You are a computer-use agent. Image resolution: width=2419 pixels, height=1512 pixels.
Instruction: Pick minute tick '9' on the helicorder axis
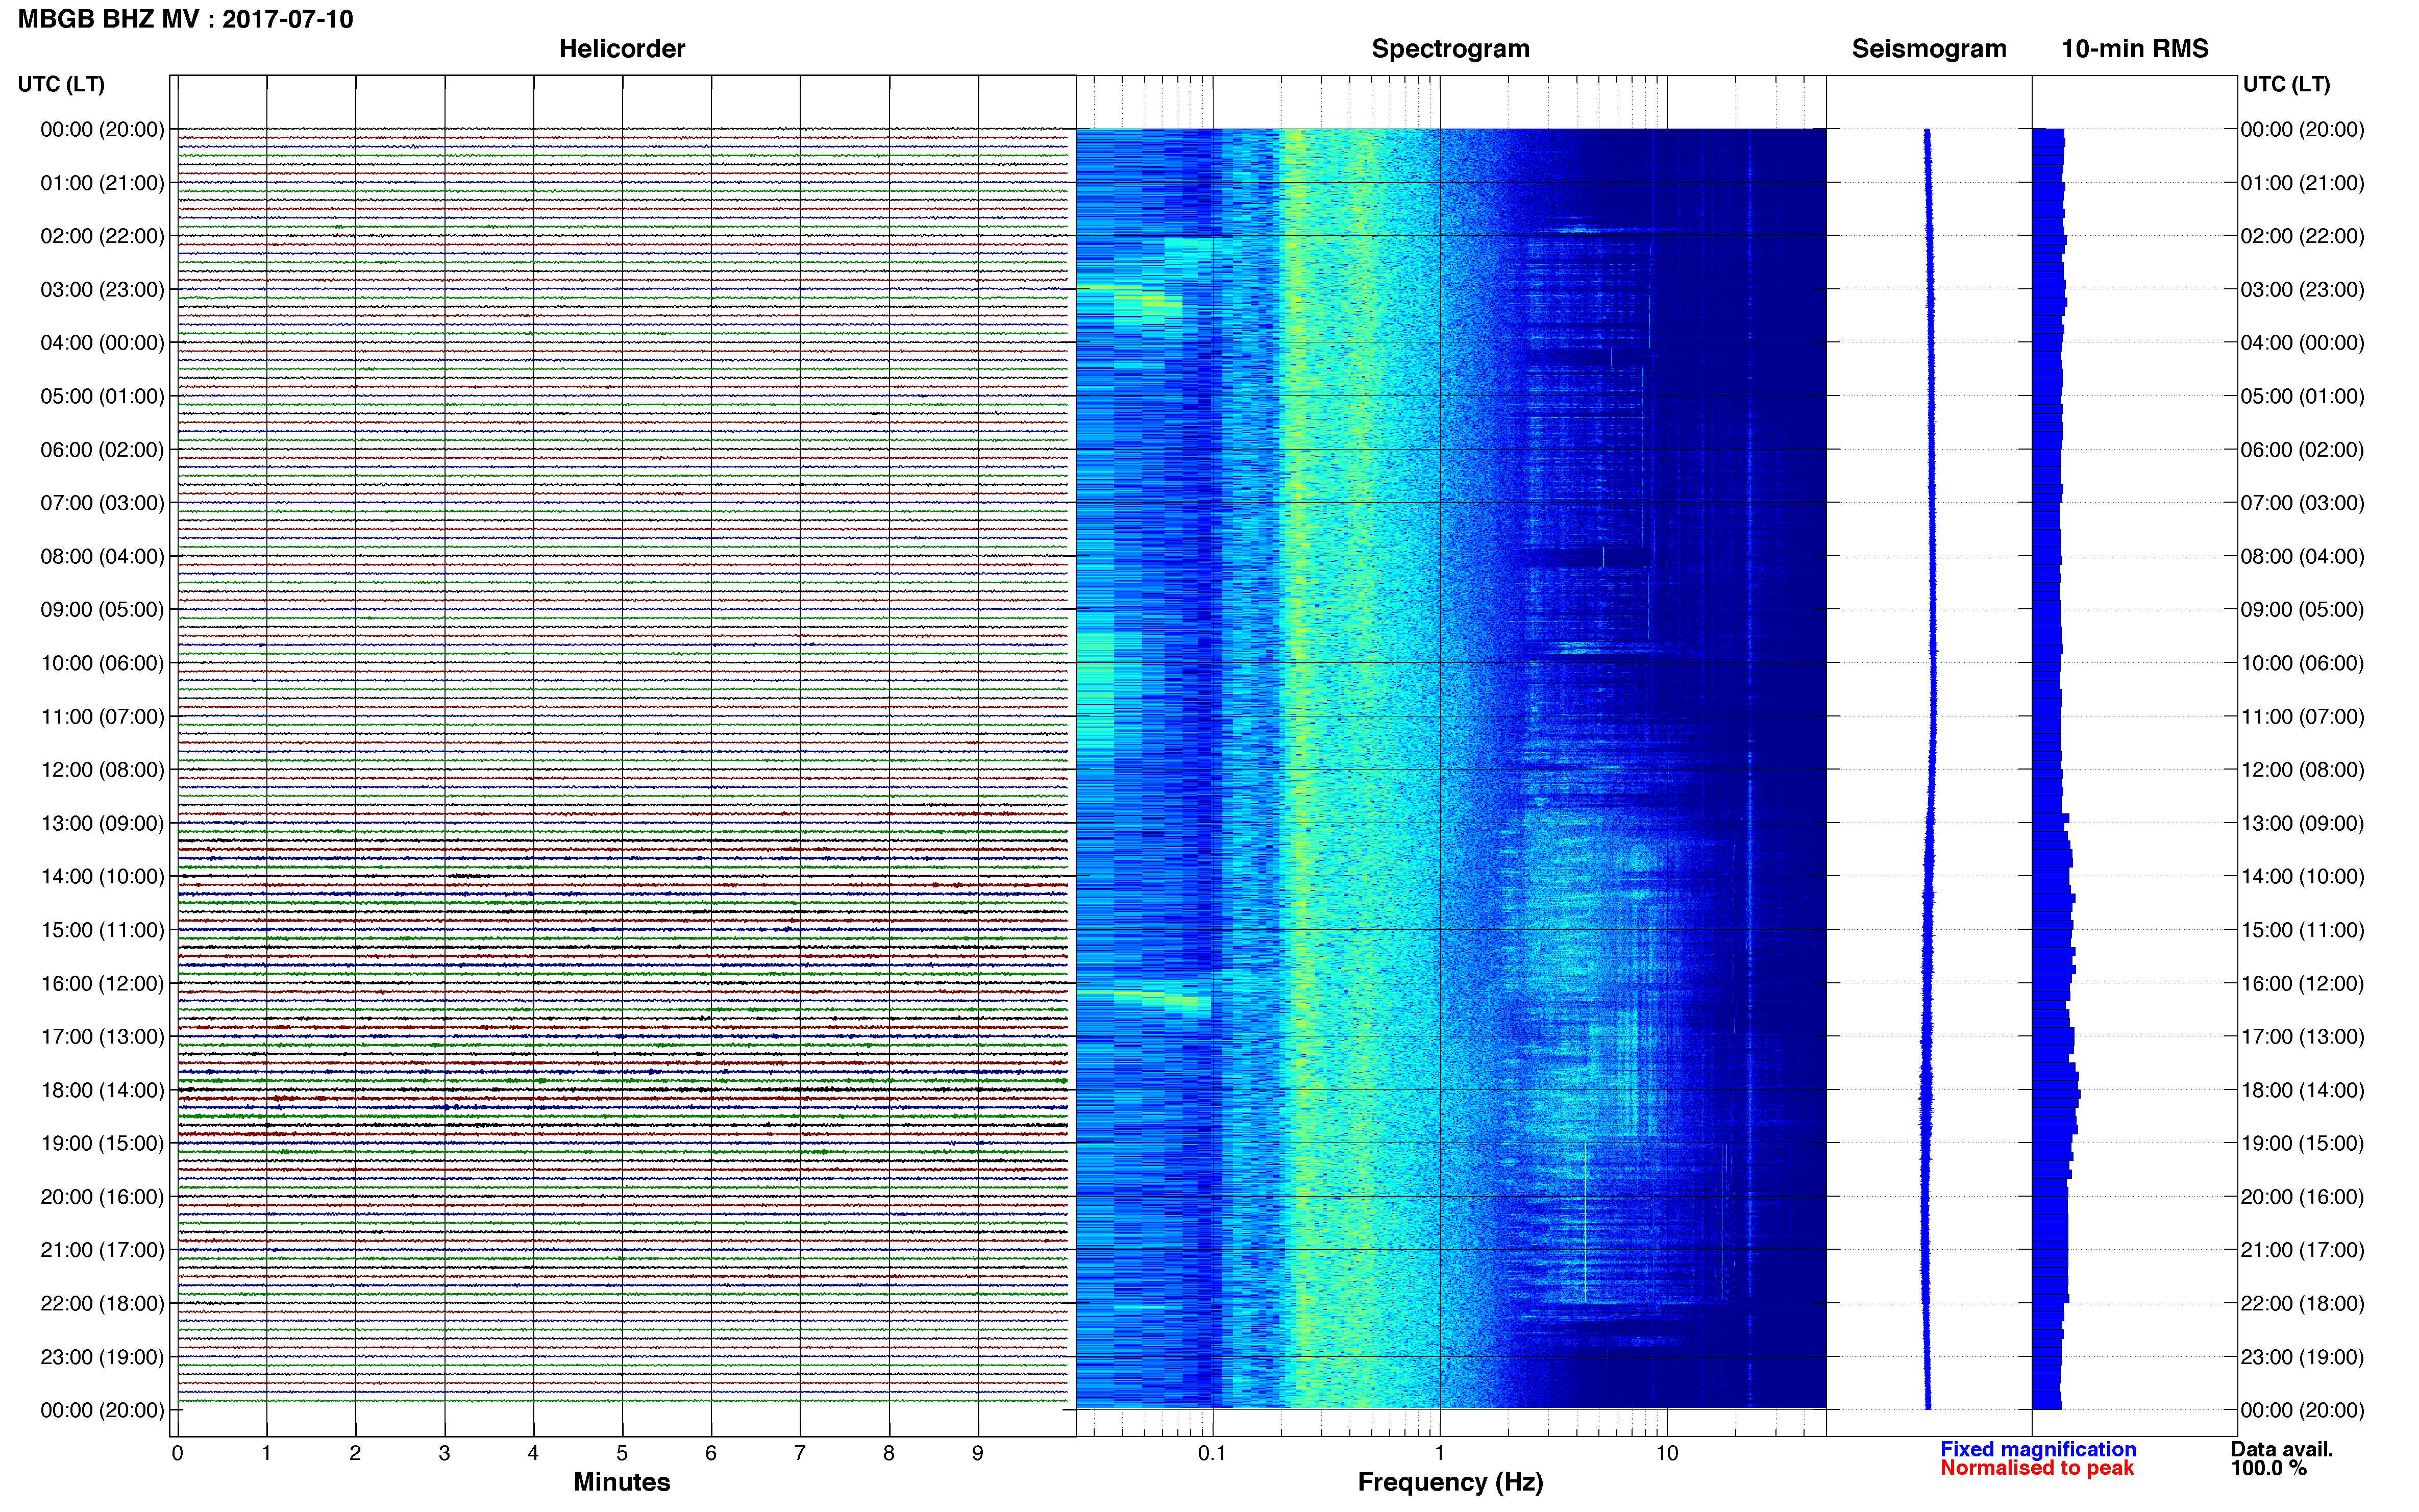[977, 1453]
